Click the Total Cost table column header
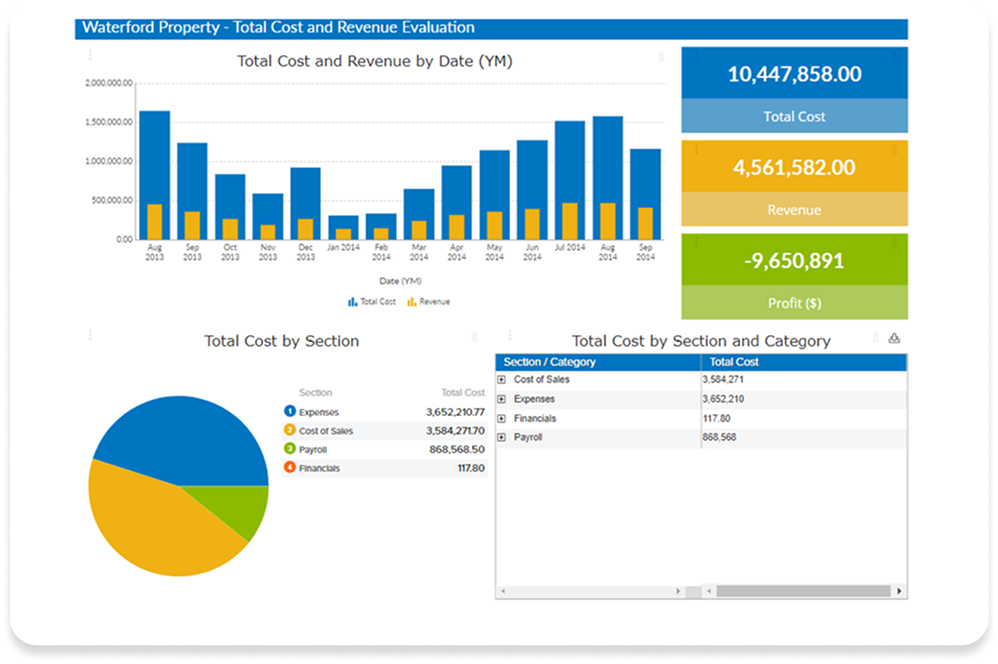Screen dimensions: 998x664 [734, 362]
